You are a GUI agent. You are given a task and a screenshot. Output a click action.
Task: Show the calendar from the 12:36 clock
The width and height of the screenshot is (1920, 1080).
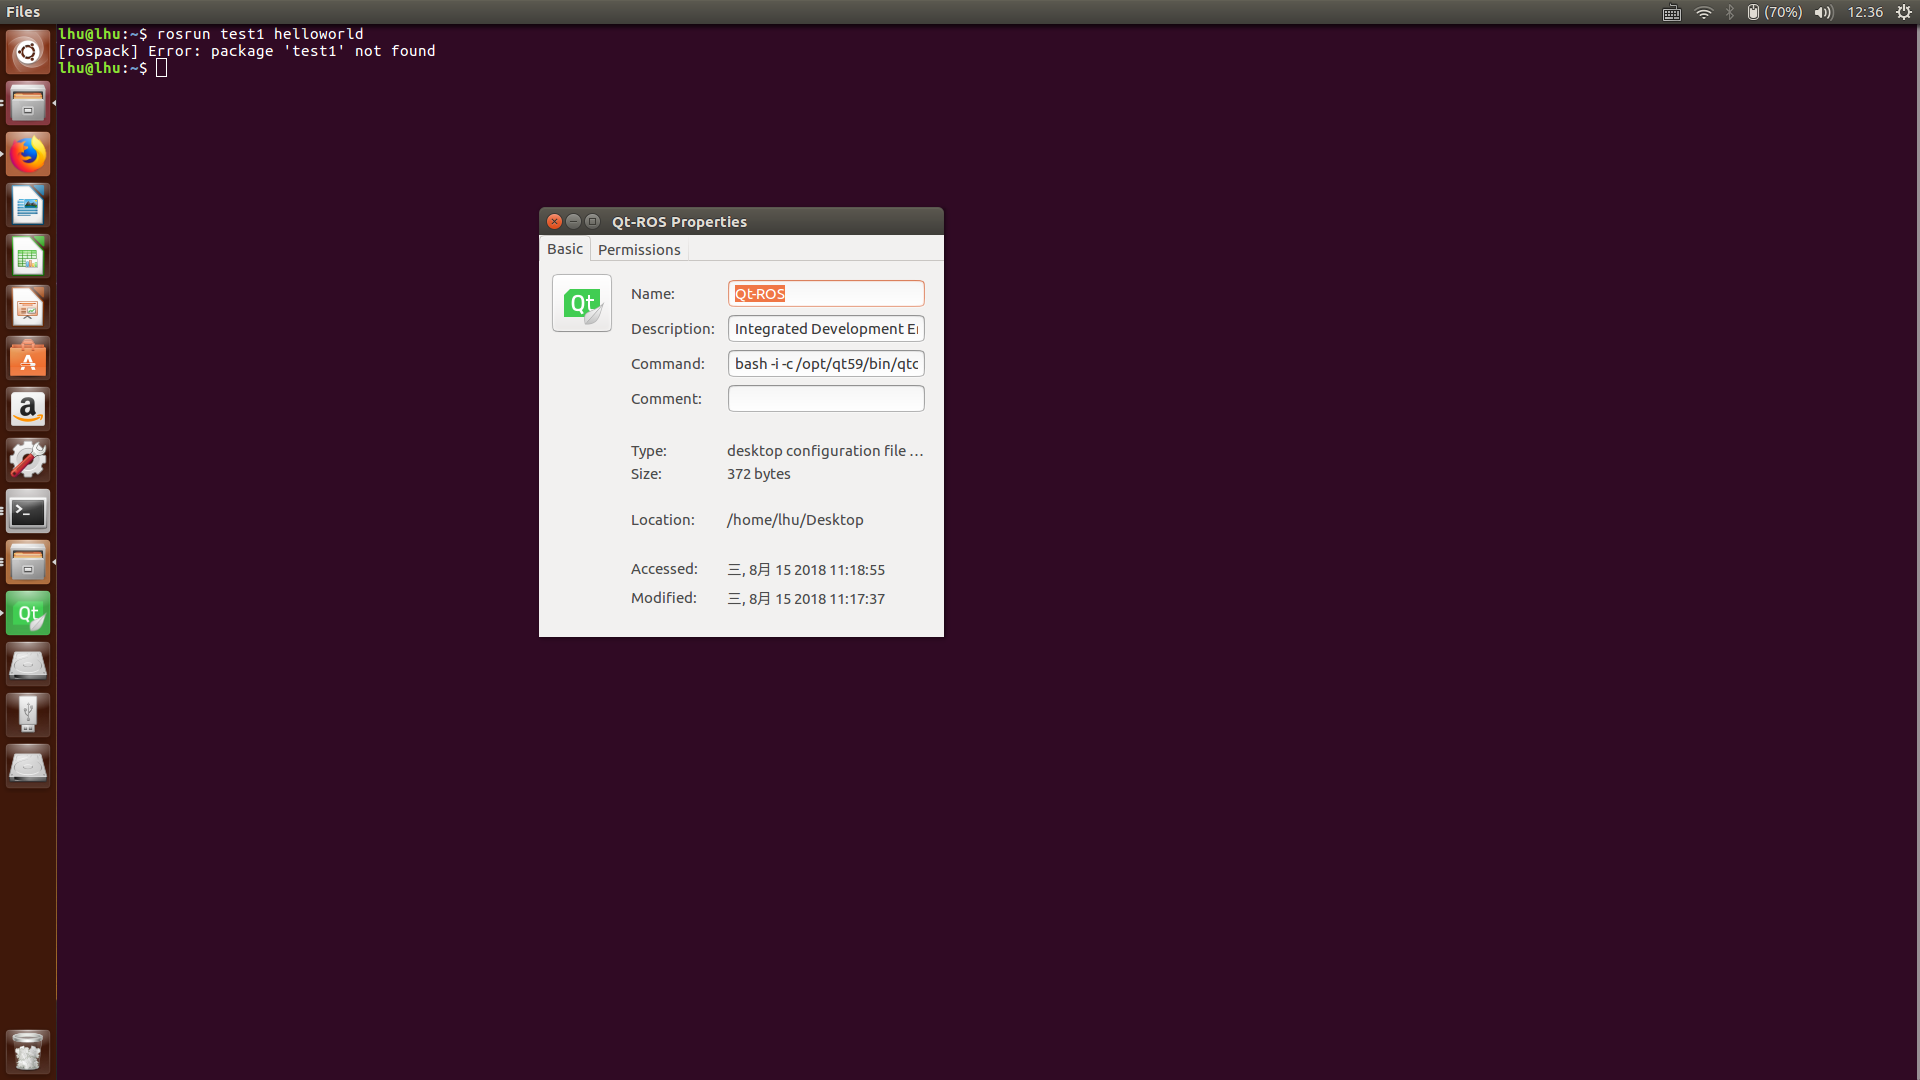point(1865,12)
